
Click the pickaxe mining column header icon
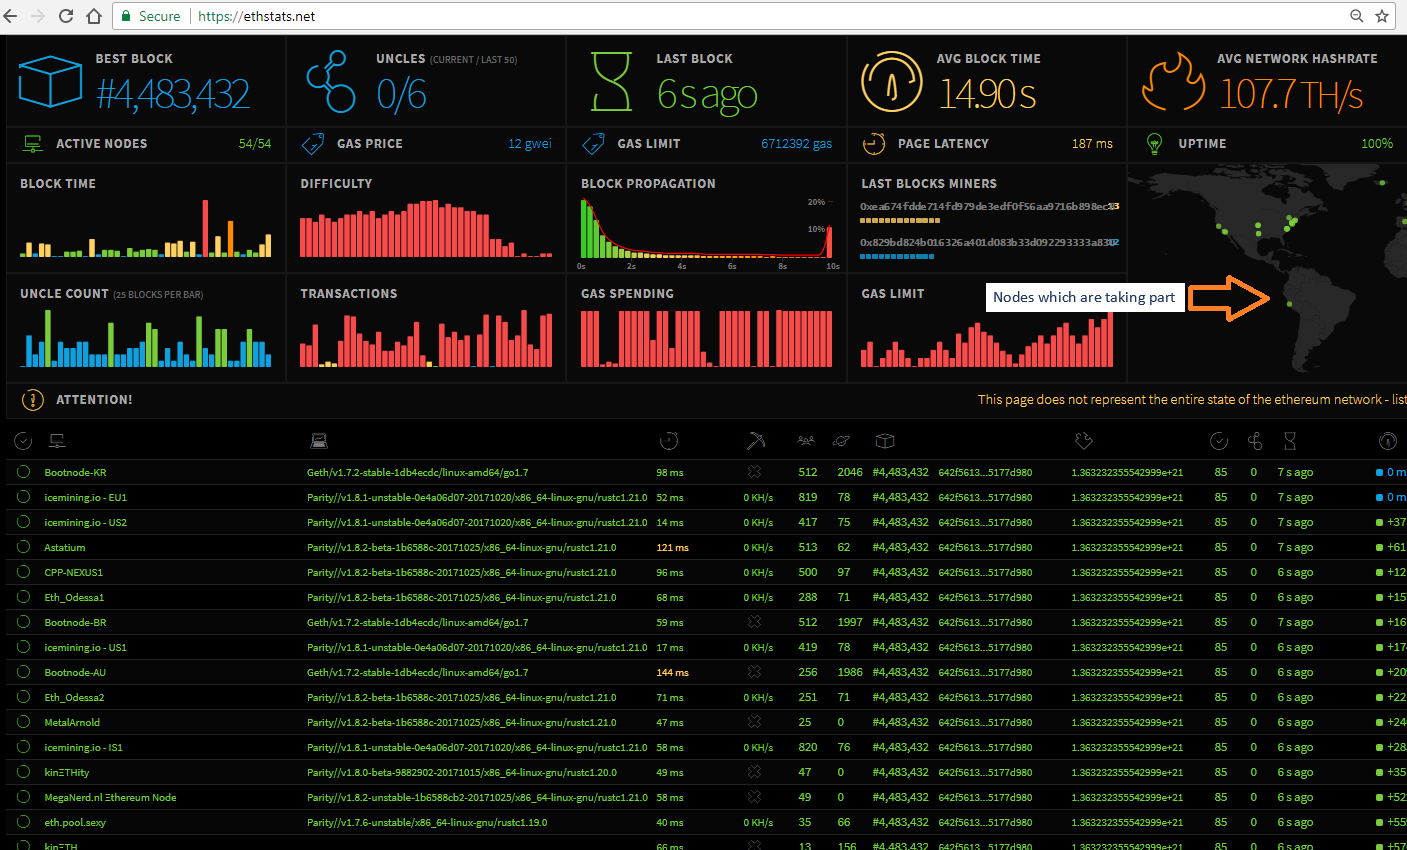[x=755, y=441]
